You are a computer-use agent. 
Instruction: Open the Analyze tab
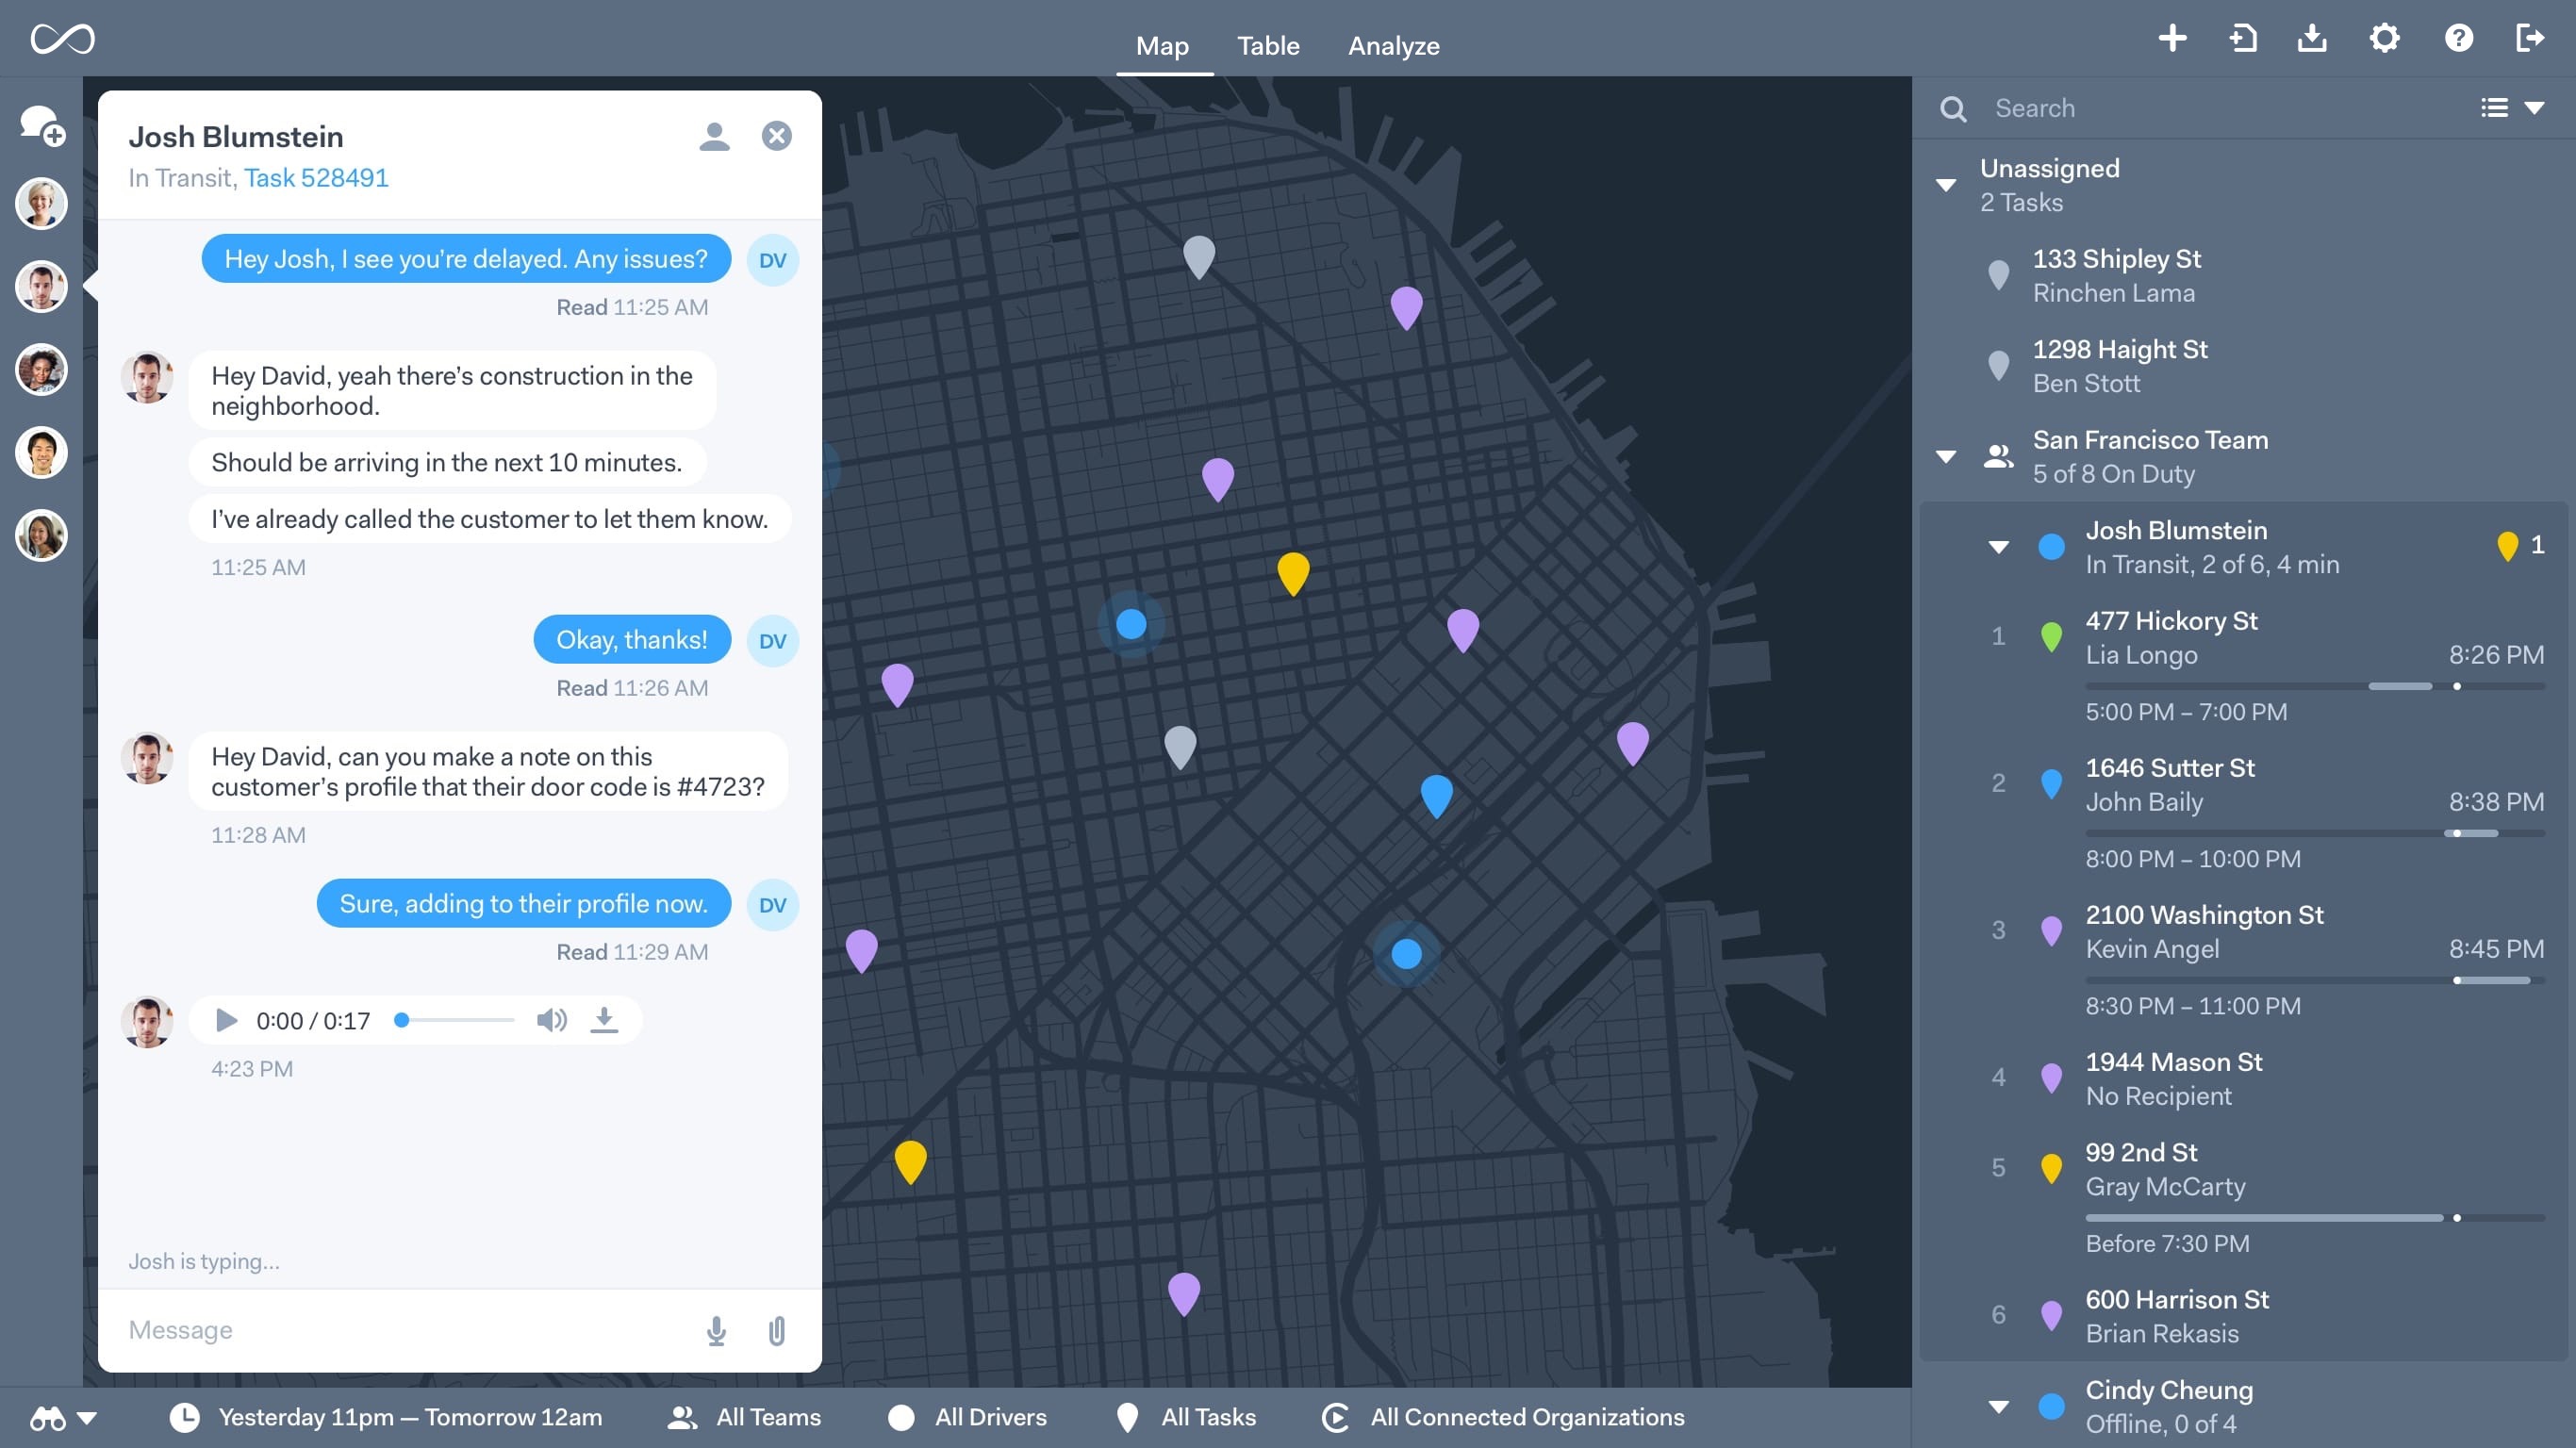click(x=1393, y=46)
